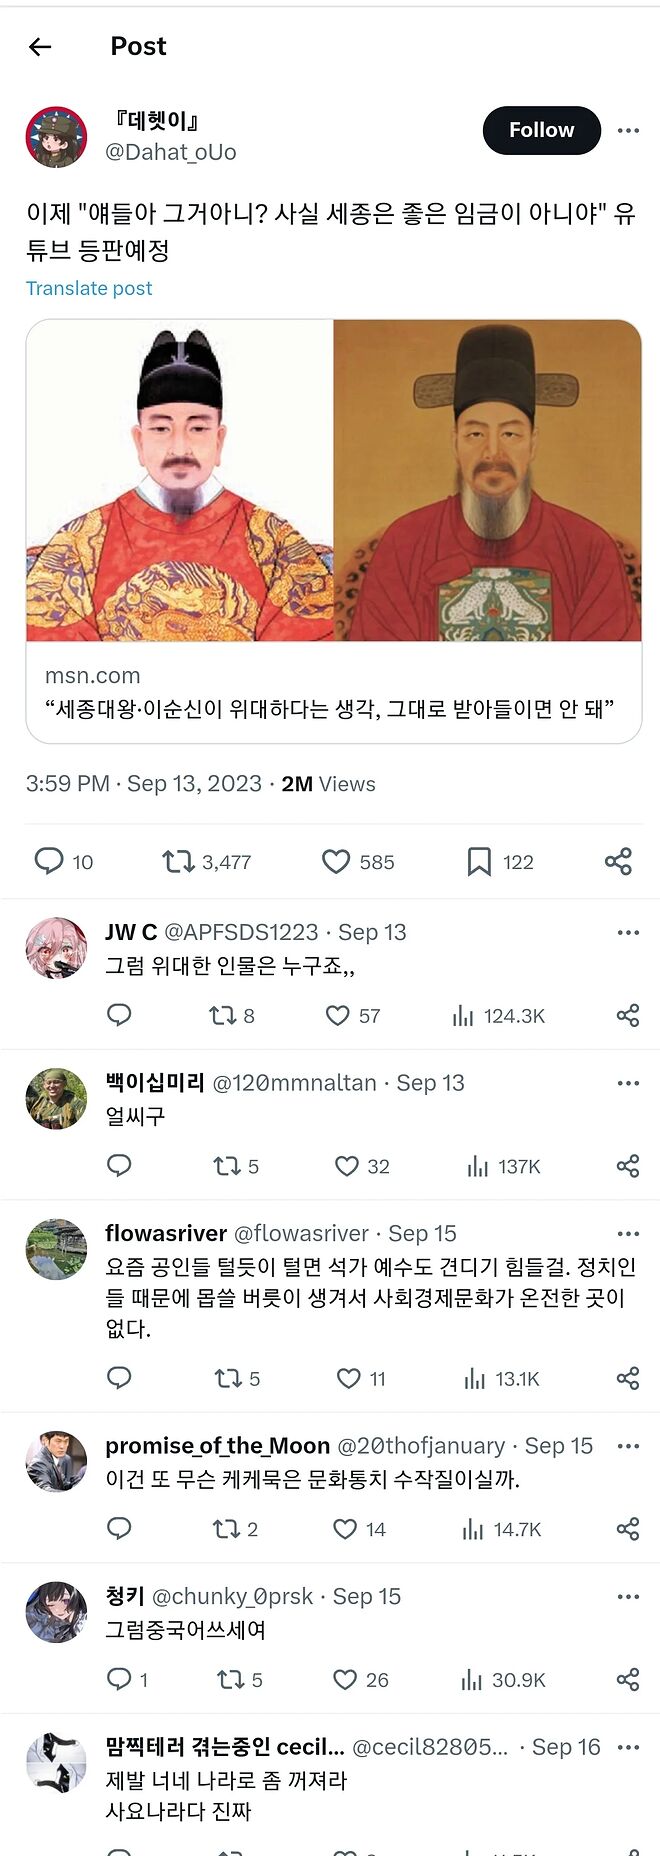Open the article headline link from msn.com
Screen dimensions: 660x1856
(329, 709)
